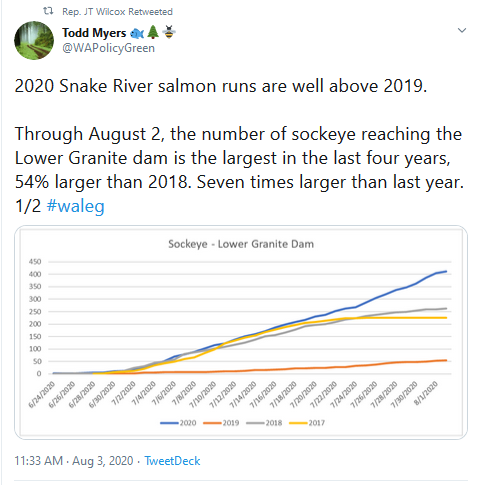Open the Rep. JT Wilcox Retweeted link
The image size is (480, 485).
tap(117, 12)
